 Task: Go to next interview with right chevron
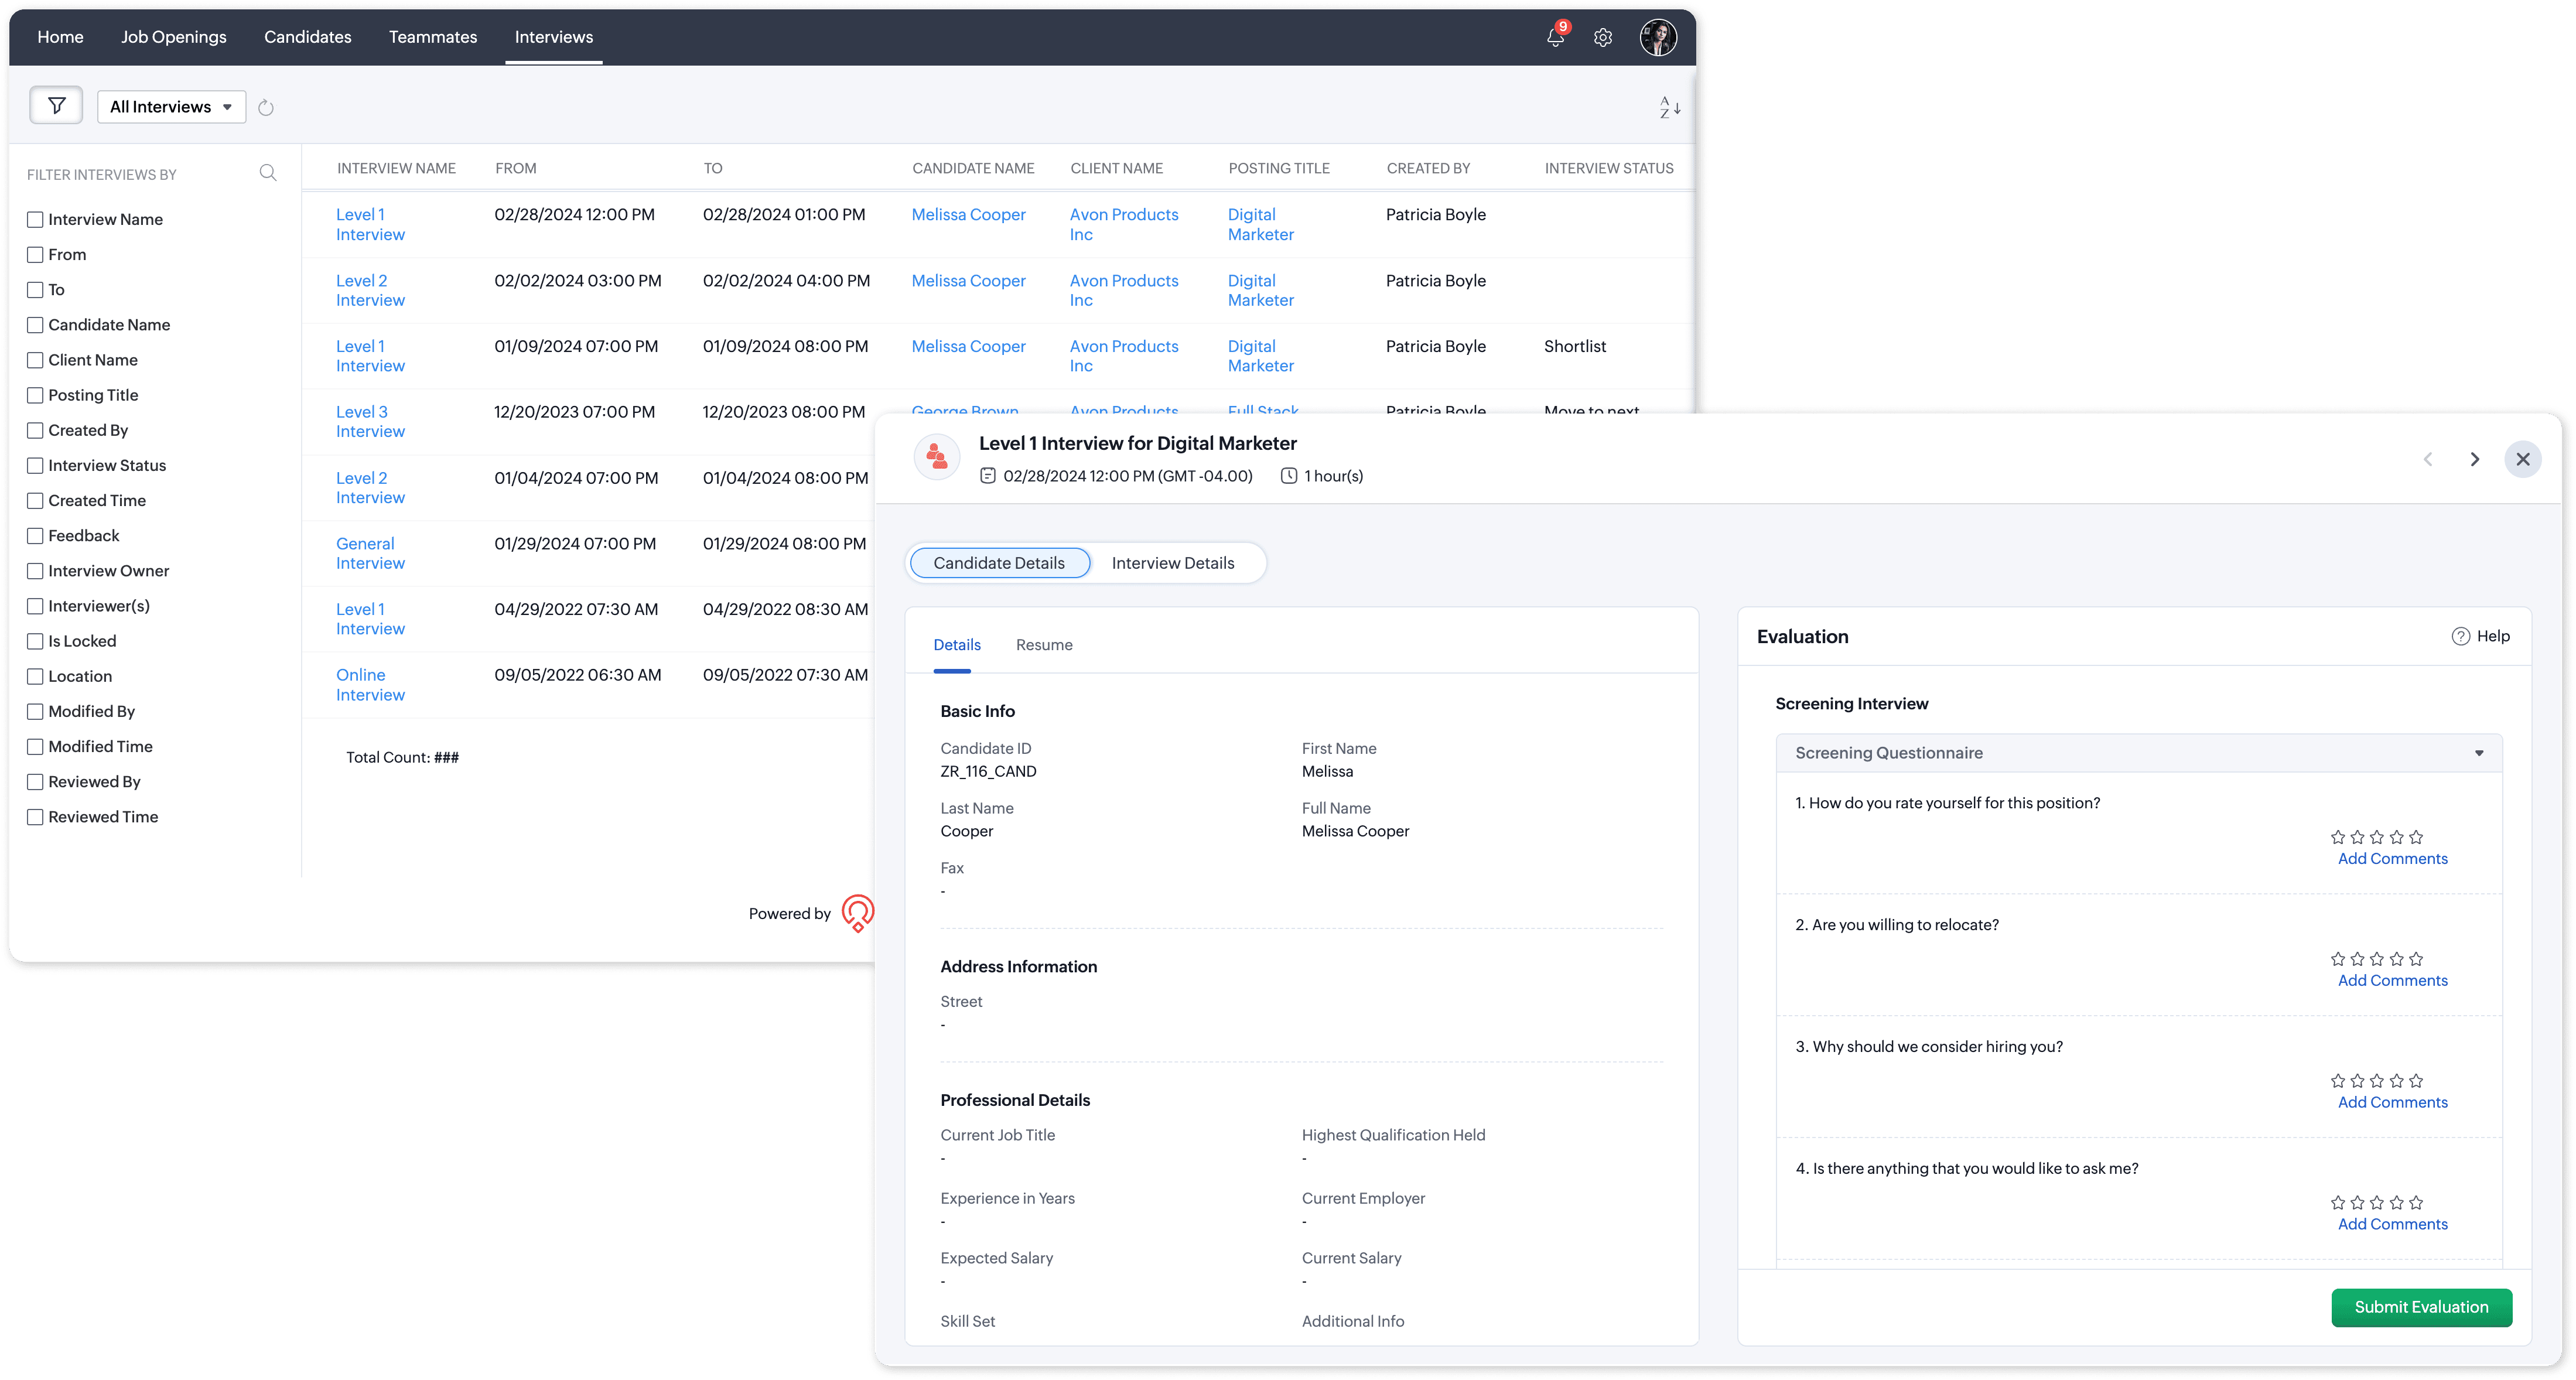2475,459
